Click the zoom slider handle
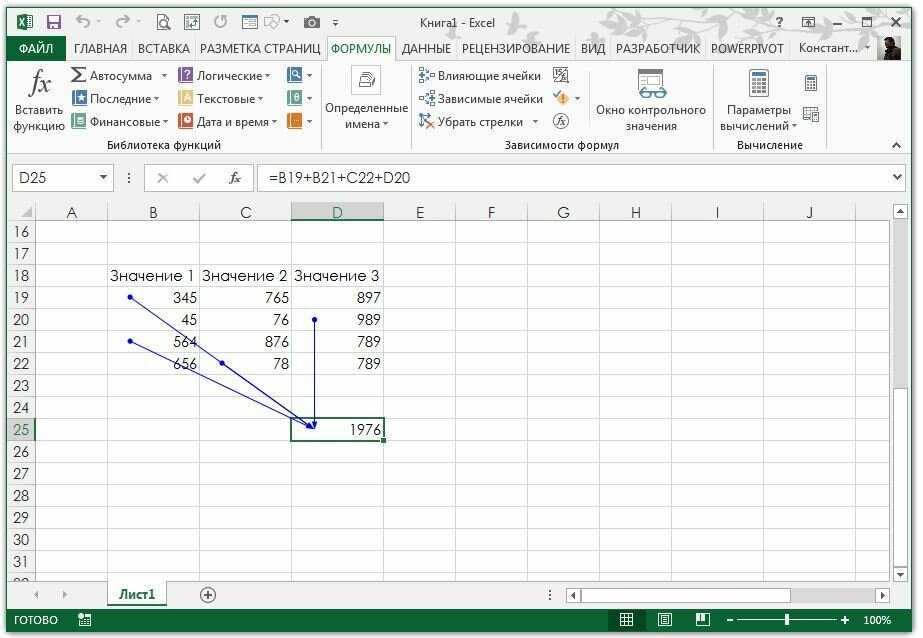The image size is (923, 638). pyautogui.click(x=786, y=620)
